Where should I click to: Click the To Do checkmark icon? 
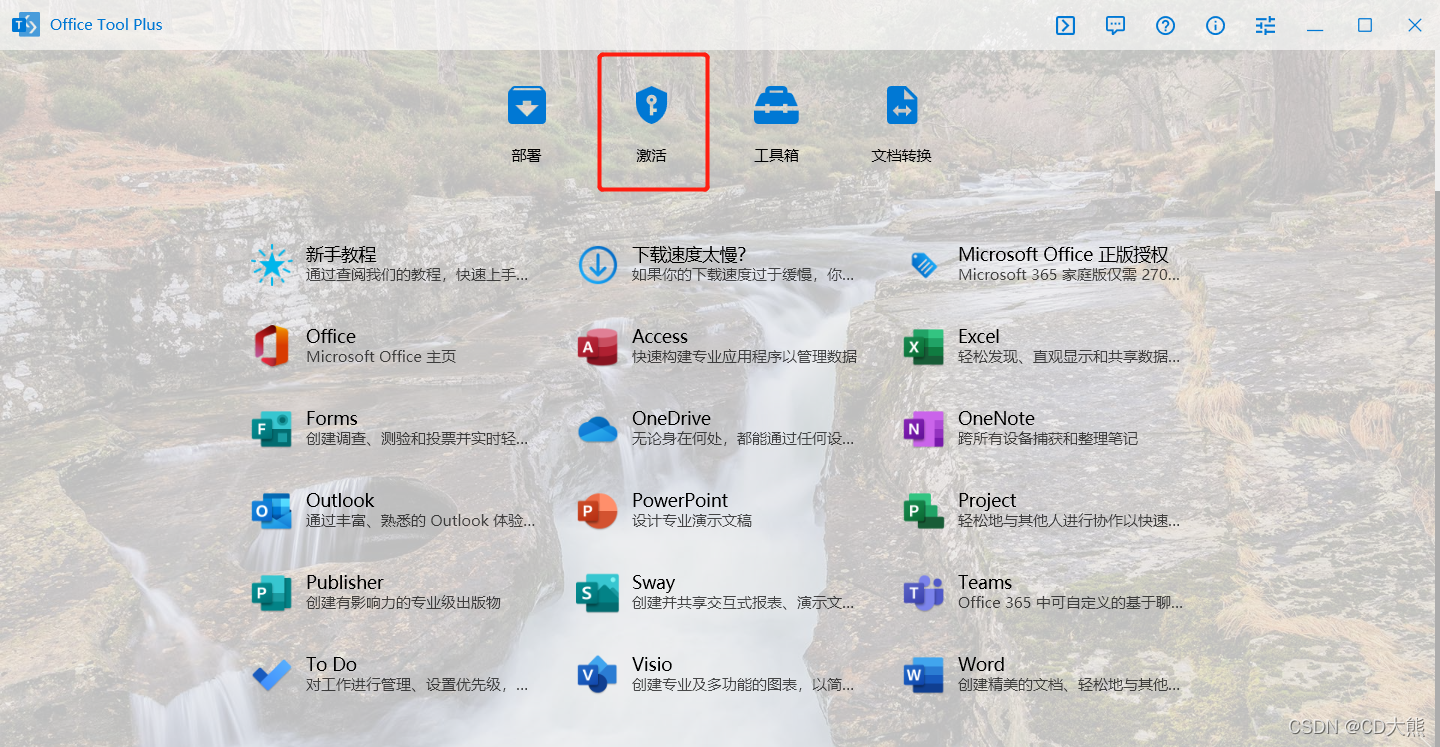coord(271,675)
